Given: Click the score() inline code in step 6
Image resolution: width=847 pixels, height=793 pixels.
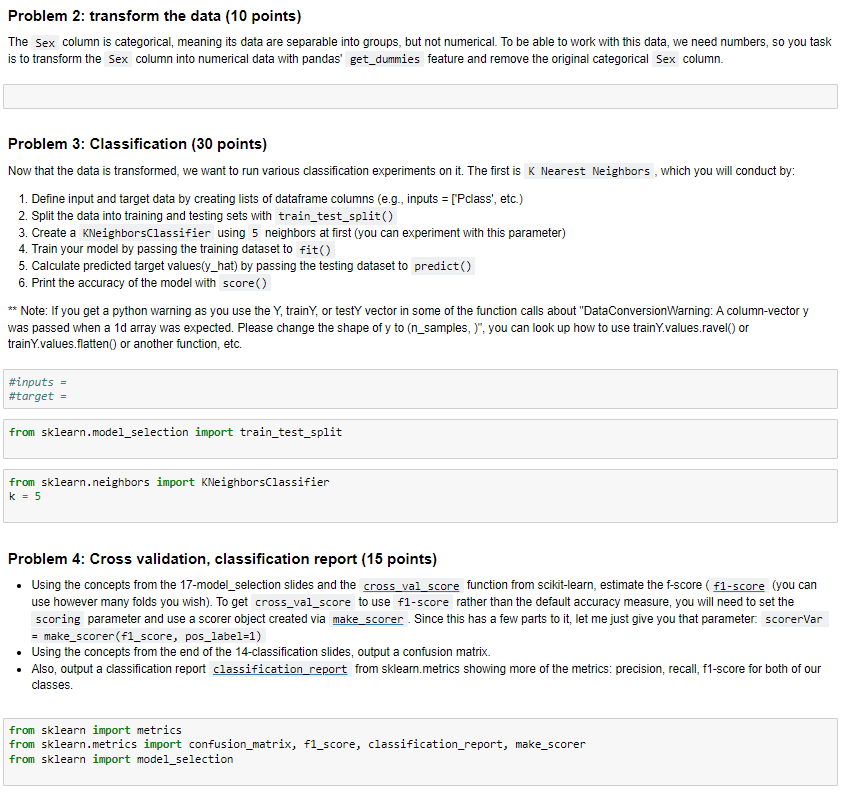Looking at the screenshot, I should (245, 283).
